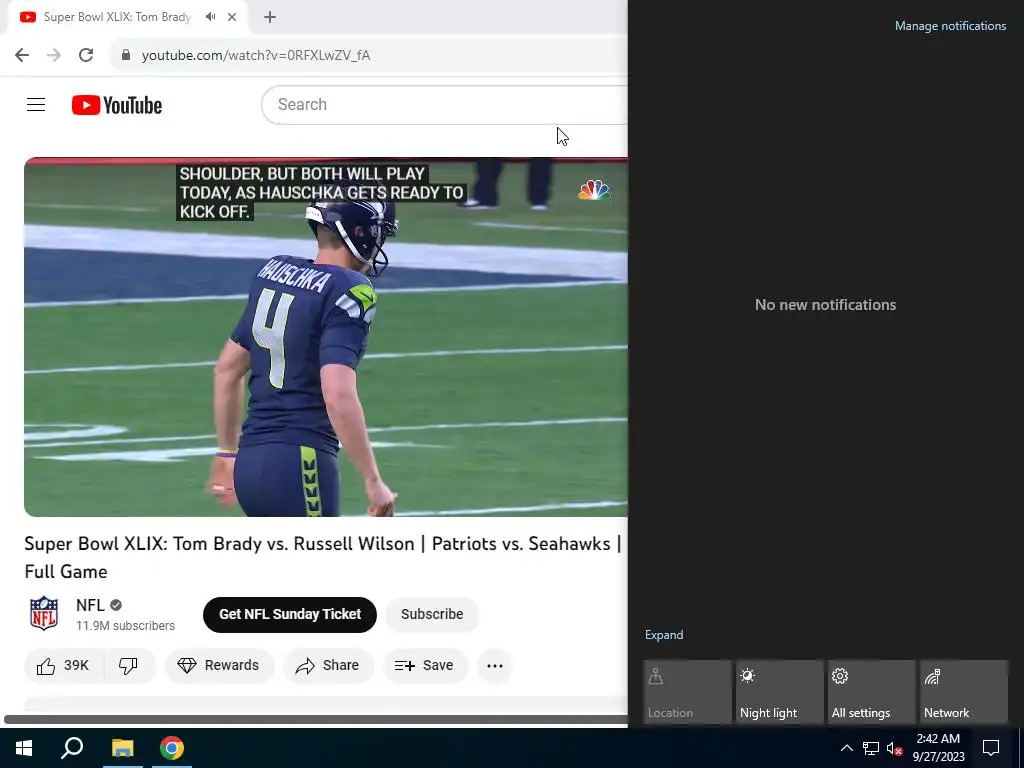The width and height of the screenshot is (1024, 768).
Task: Open the NFL channel name link
Action: 90,605
